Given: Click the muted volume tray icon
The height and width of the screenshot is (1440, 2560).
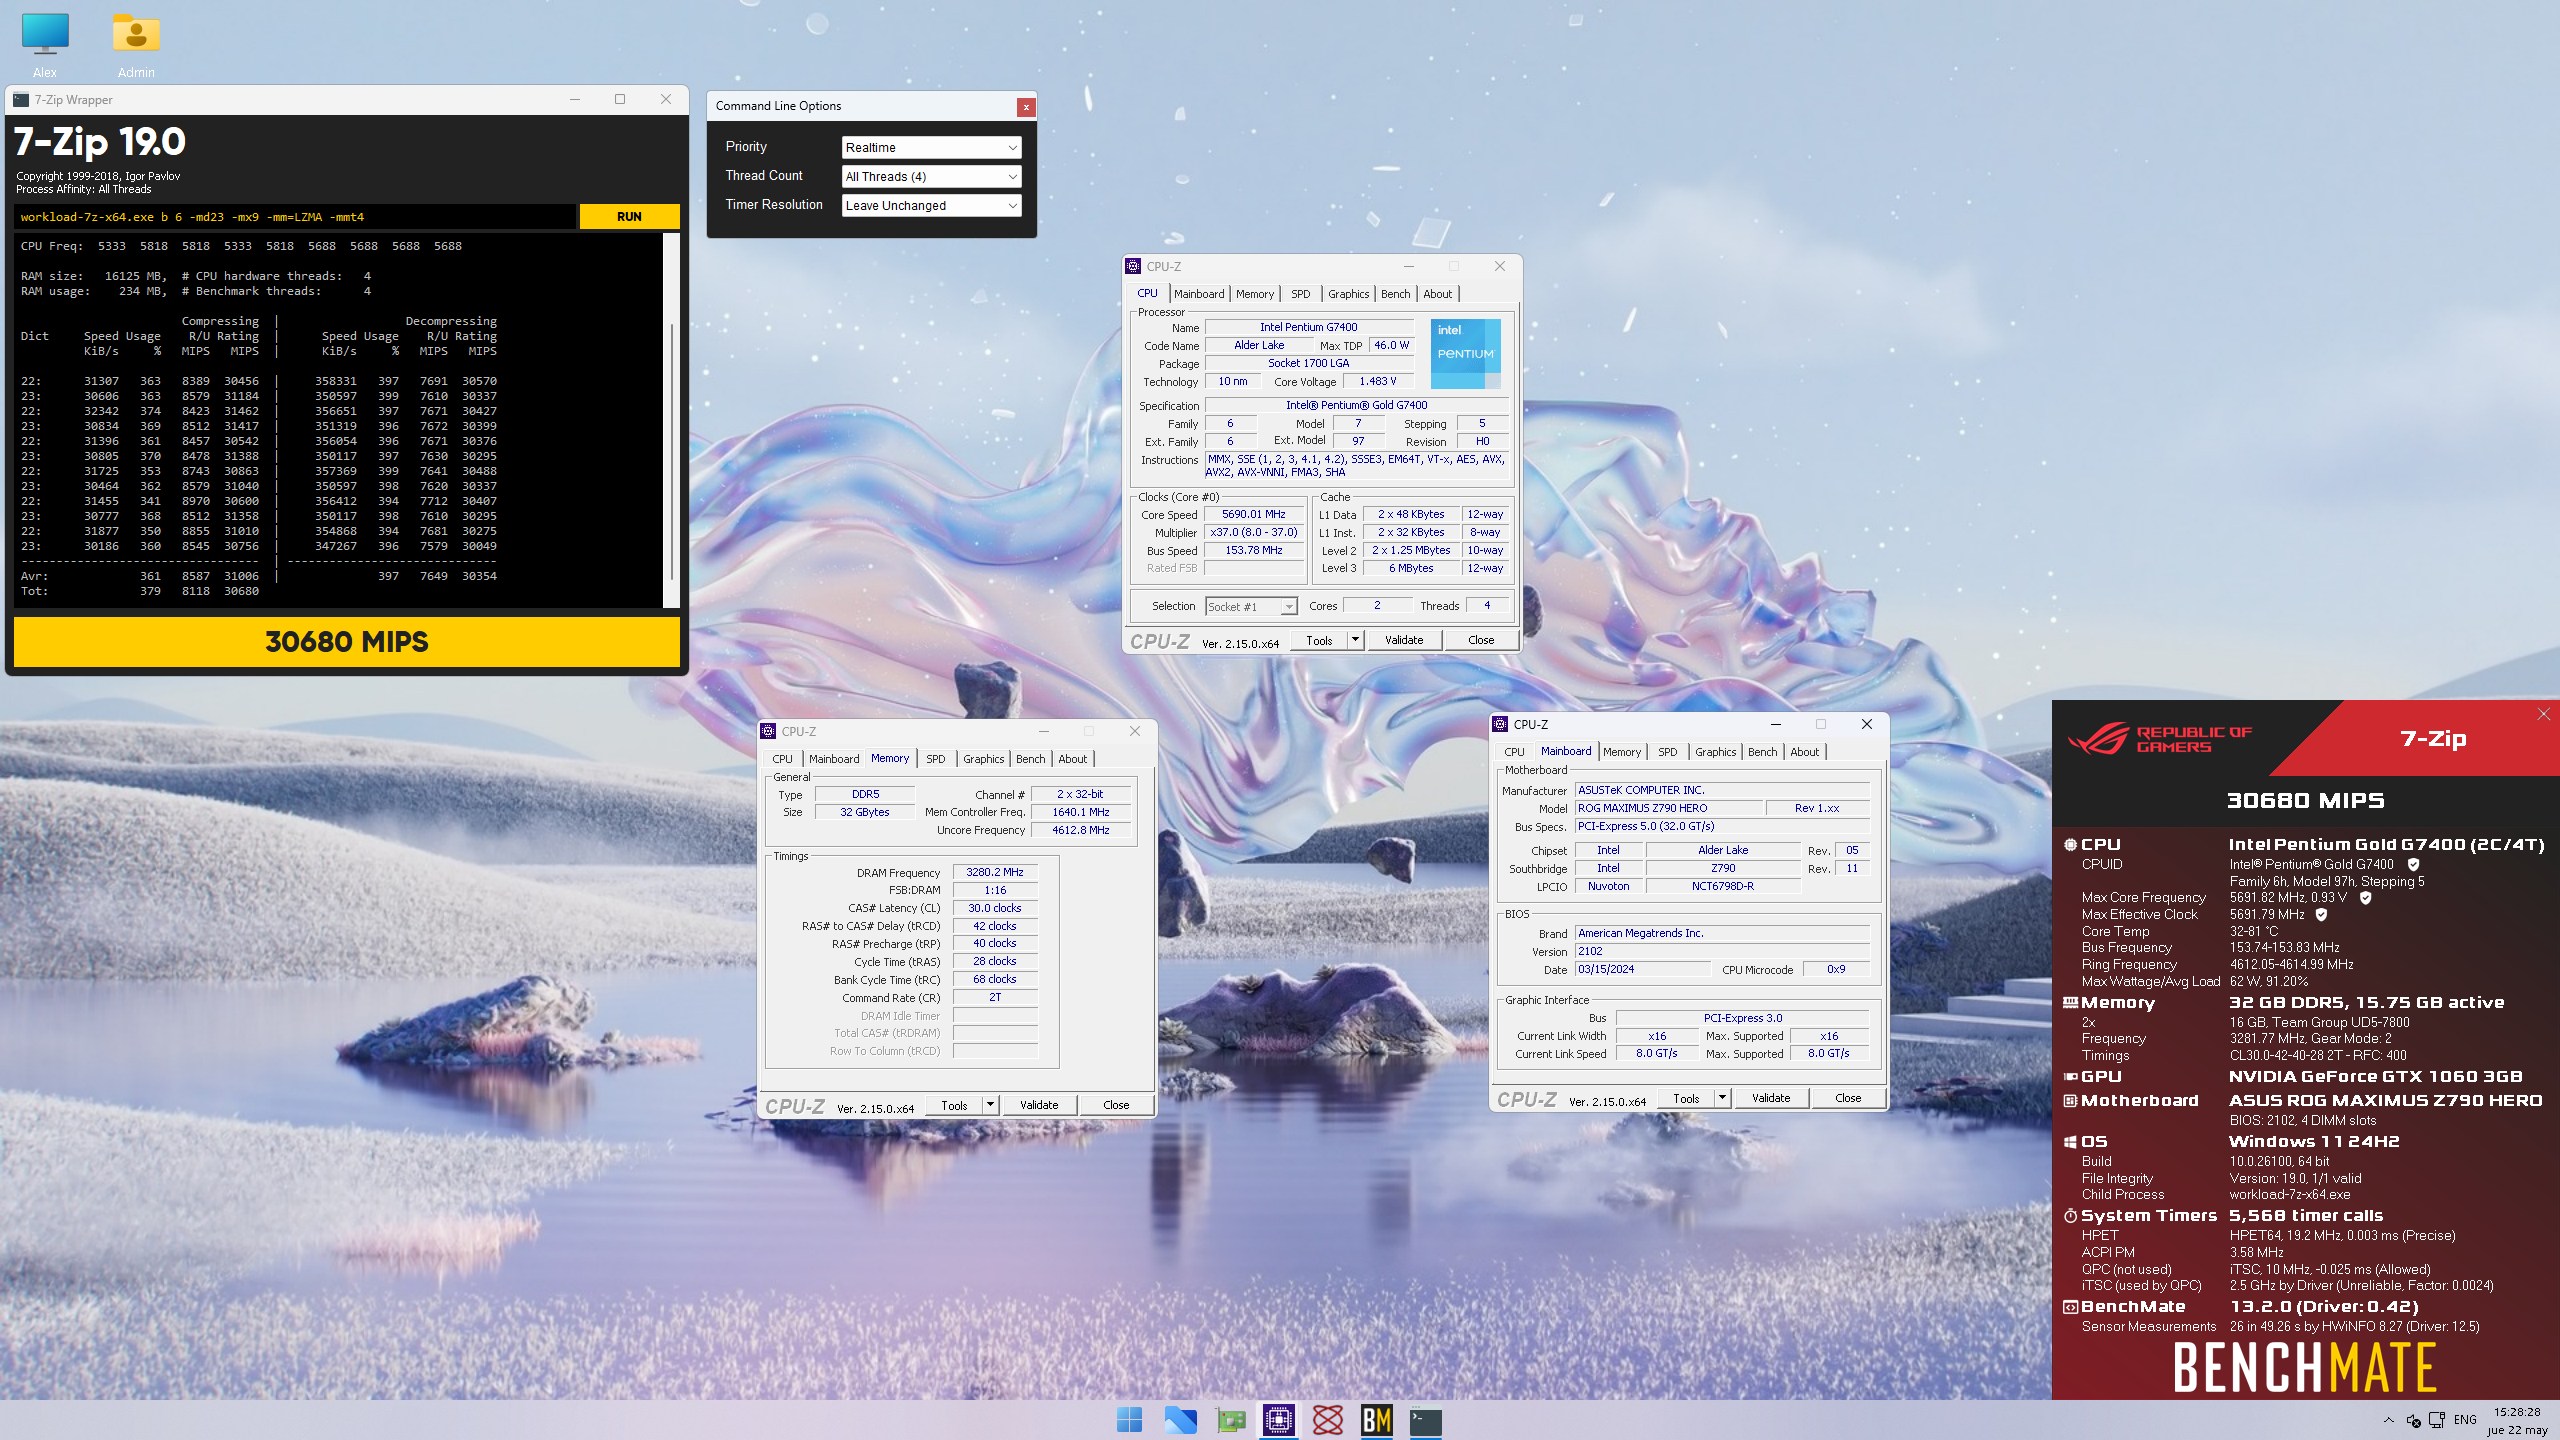Looking at the screenshot, I should tap(2413, 1420).
